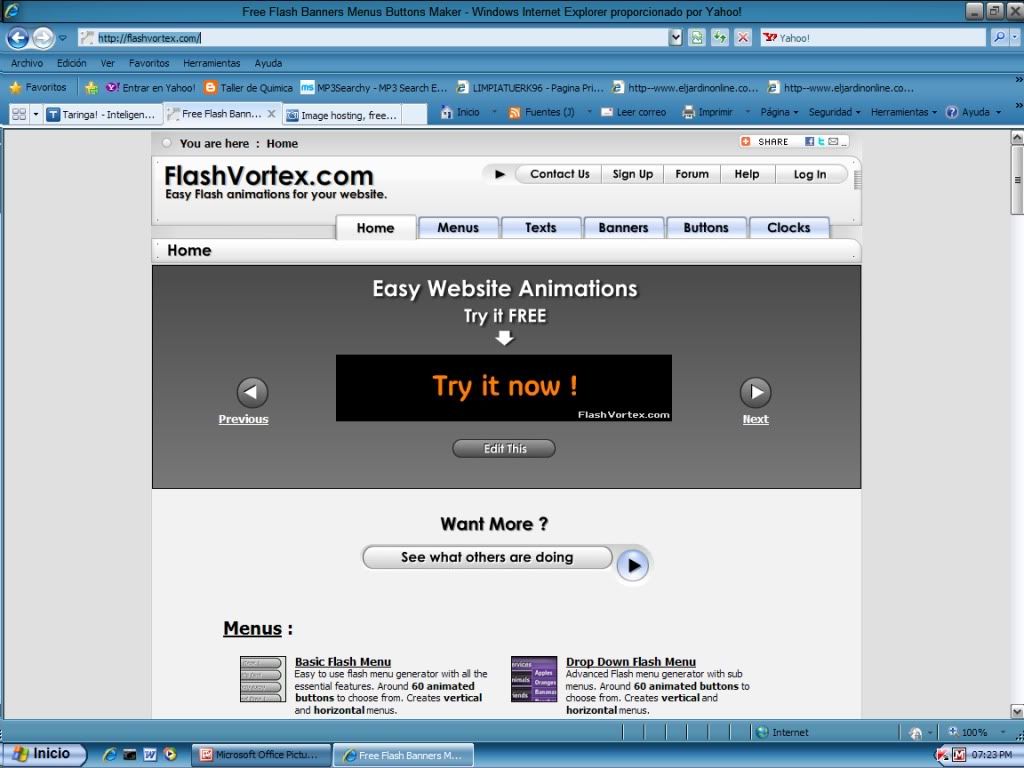
Task: Open the 'Entrar en Yahoo!' favorite
Action: (x=151, y=88)
